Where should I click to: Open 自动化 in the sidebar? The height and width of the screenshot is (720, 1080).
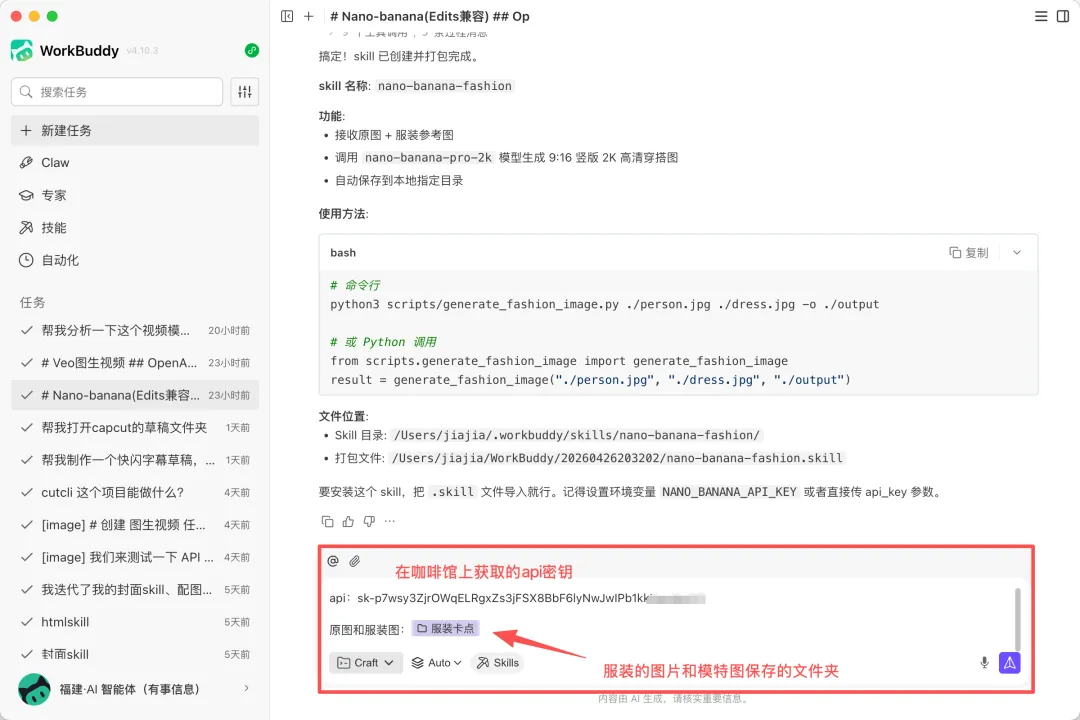tap(134, 260)
